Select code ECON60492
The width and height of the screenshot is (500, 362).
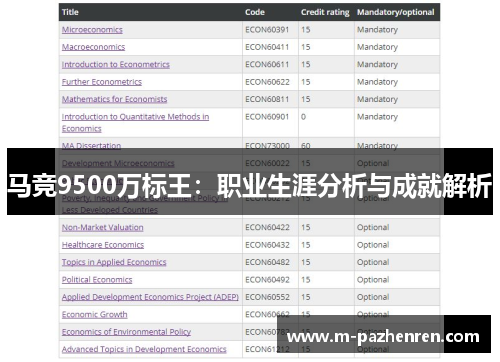pyautogui.click(x=267, y=280)
